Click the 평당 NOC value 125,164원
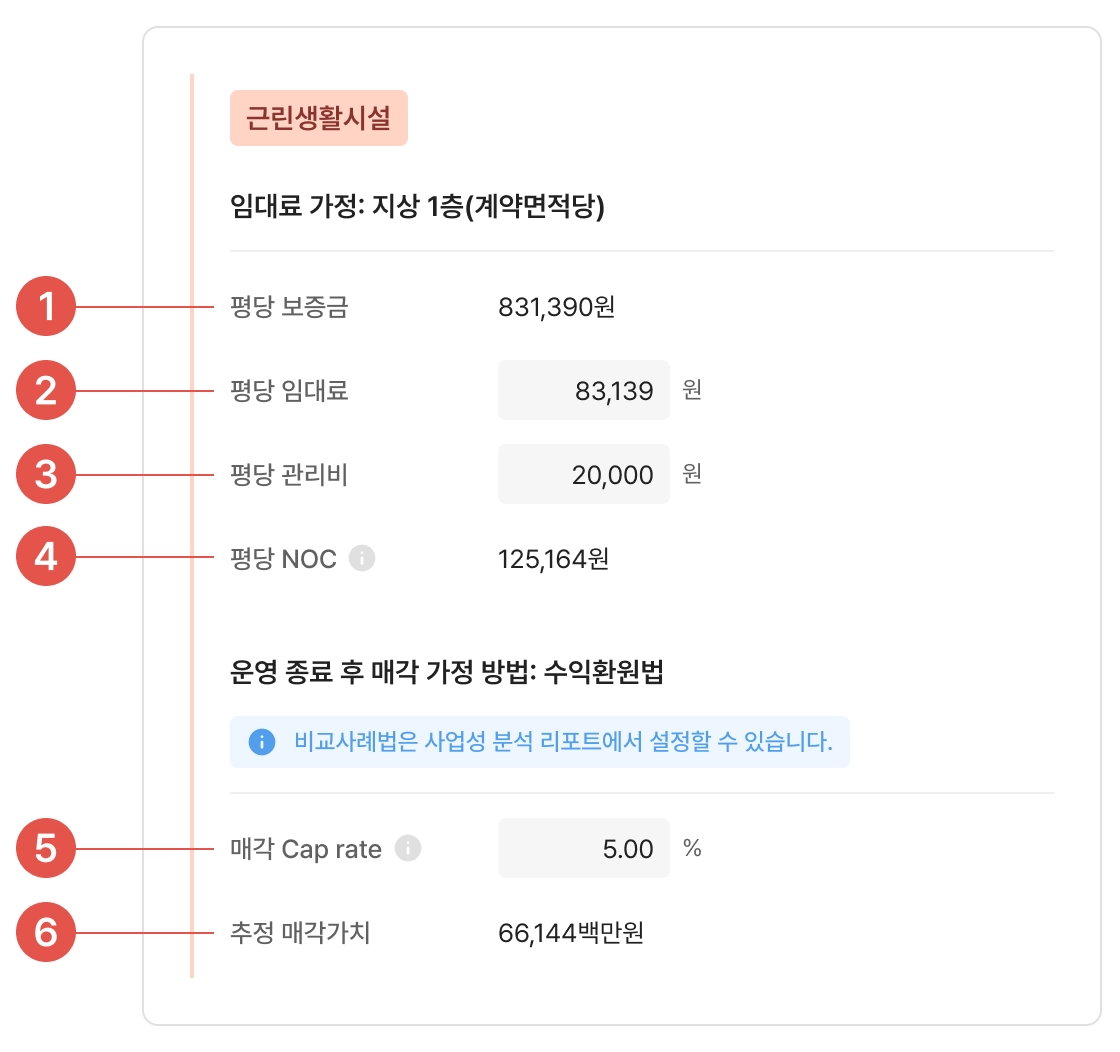 [554, 558]
